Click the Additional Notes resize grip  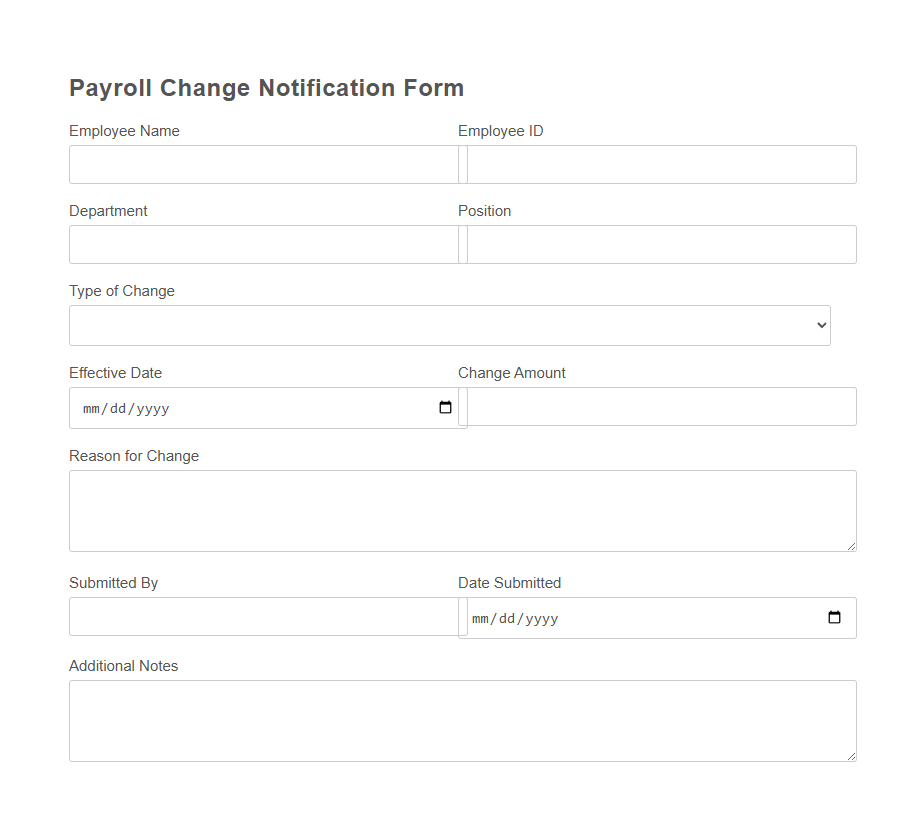tap(852, 757)
